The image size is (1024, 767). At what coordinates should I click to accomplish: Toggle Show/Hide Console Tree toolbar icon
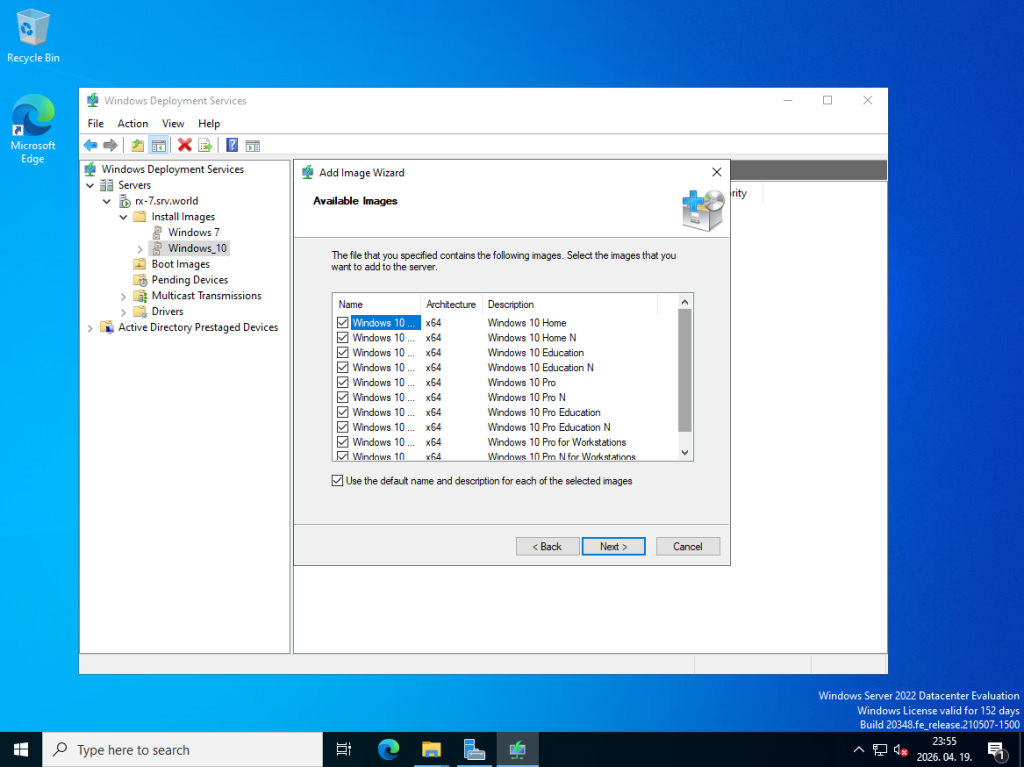(158, 145)
